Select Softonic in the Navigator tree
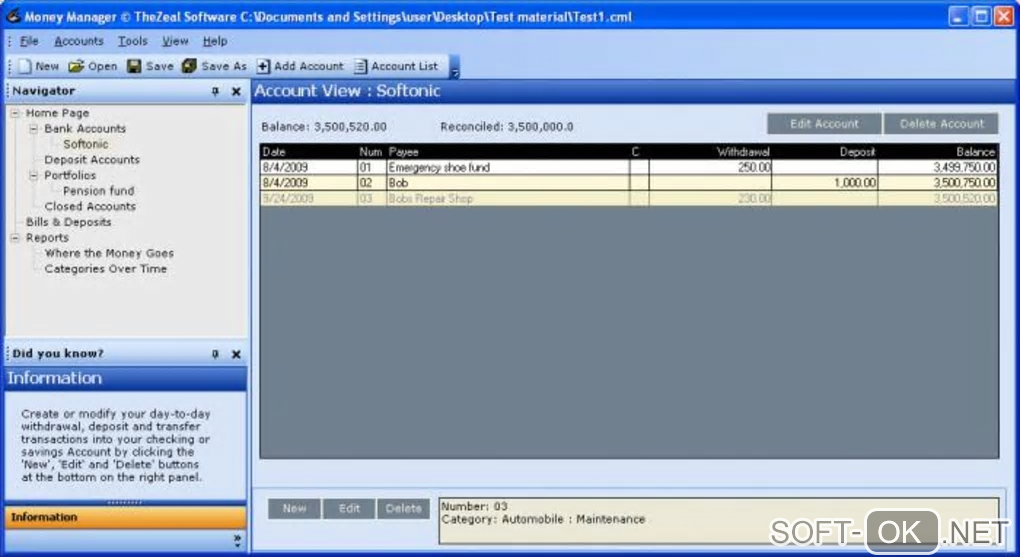Image resolution: width=1020 pixels, height=557 pixels. [85, 144]
